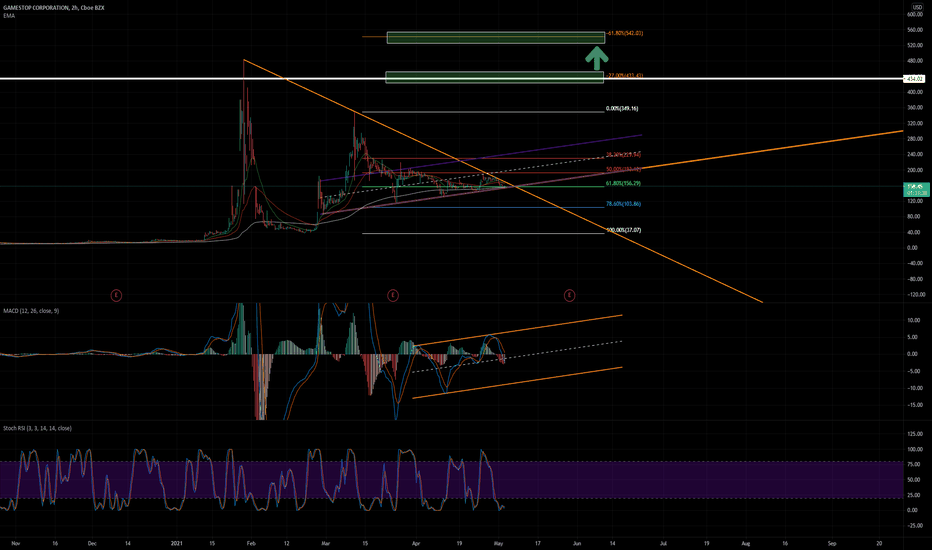Viewport: 932px width, 550px height.
Task: Select the 100.00%(37.07) Fibonacci label
Action: pyautogui.click(x=624, y=230)
